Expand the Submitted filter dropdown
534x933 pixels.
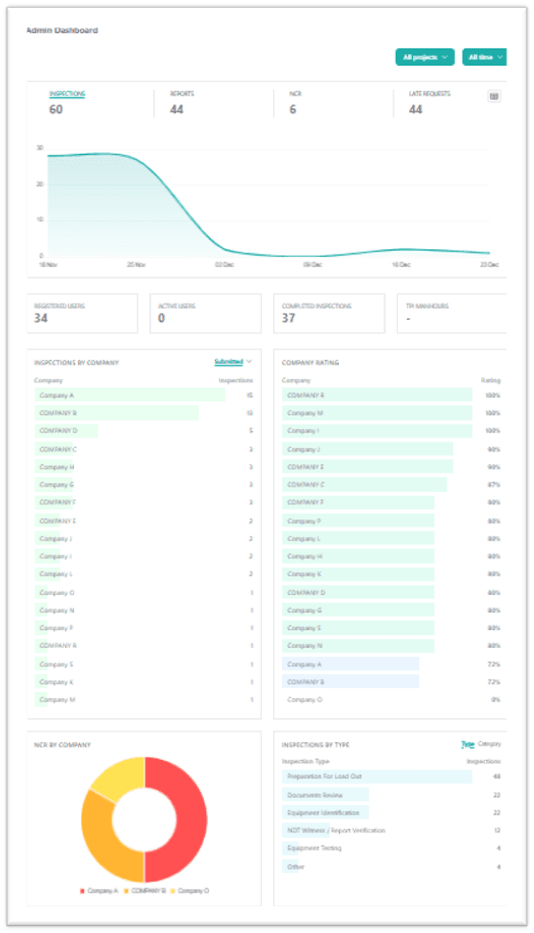click(x=233, y=362)
